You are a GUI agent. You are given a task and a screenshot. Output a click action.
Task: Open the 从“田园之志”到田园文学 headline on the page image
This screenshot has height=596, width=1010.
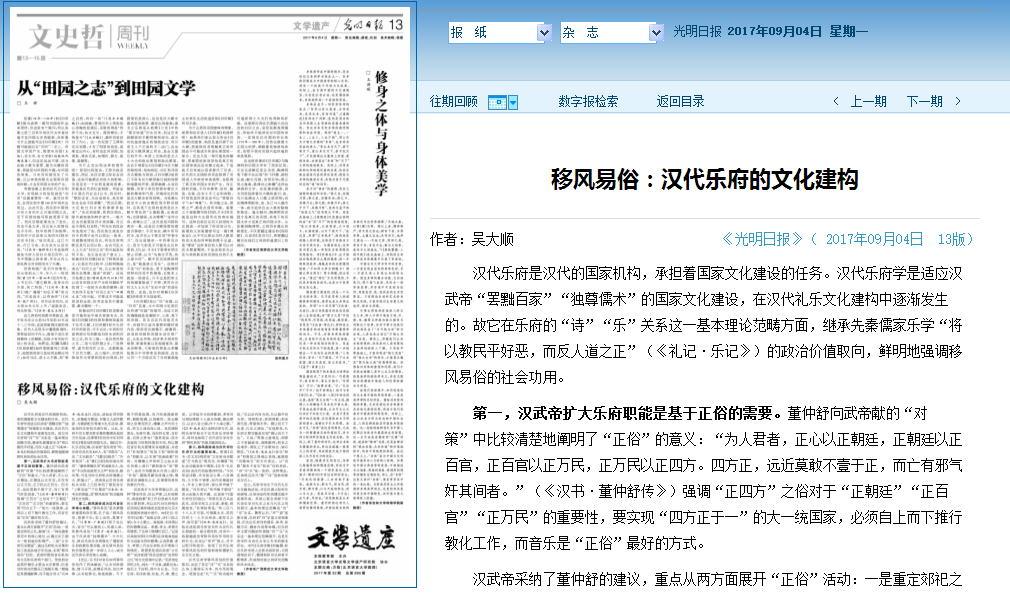(106, 88)
